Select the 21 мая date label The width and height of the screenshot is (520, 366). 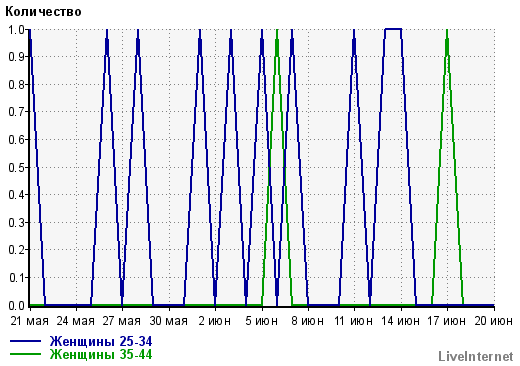[x=30, y=321]
